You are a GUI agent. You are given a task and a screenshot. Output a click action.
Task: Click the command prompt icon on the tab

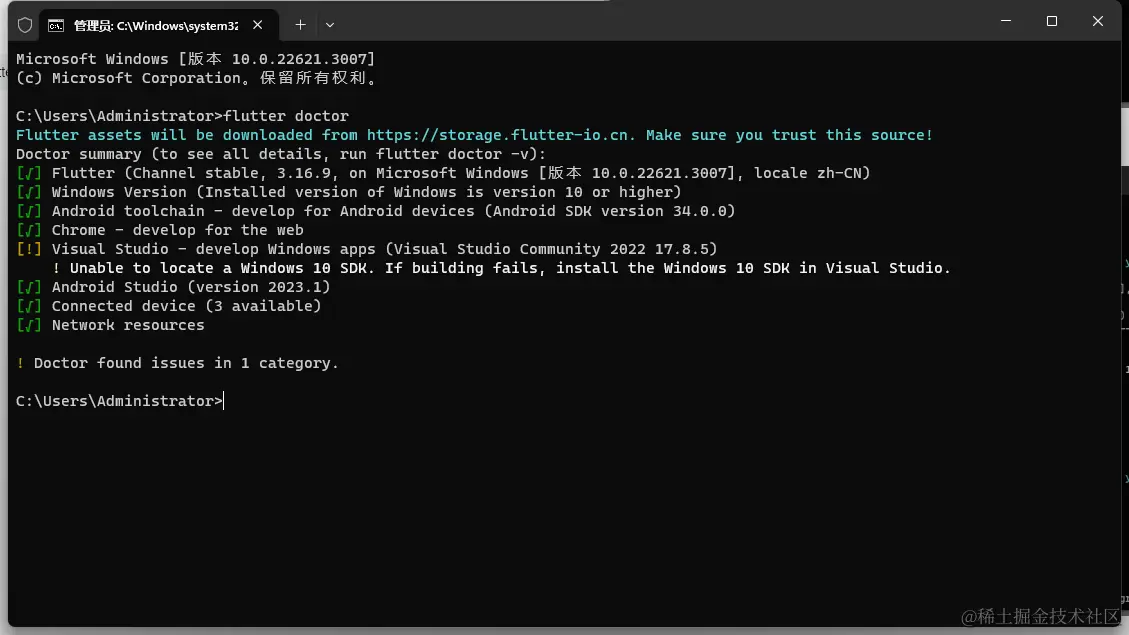[55, 26]
